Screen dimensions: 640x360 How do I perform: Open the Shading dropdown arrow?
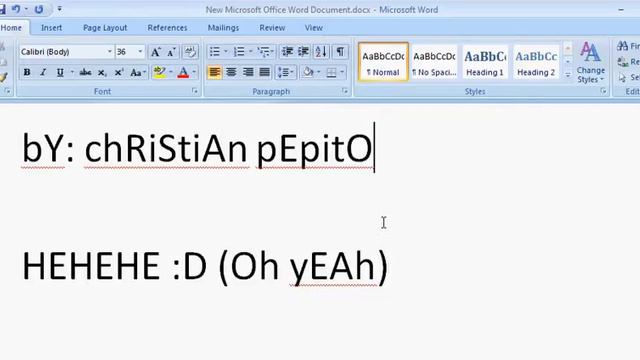click(319, 73)
